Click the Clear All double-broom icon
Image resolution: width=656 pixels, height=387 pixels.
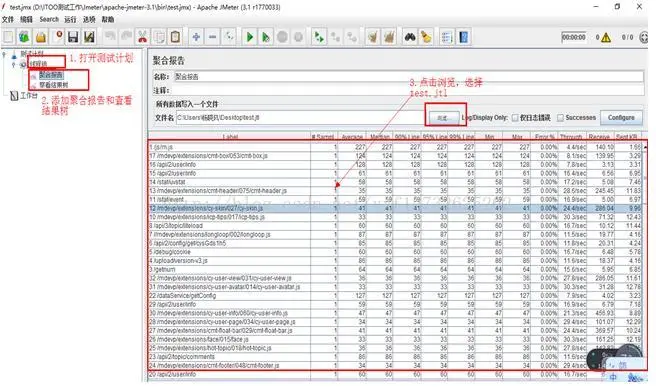389,37
